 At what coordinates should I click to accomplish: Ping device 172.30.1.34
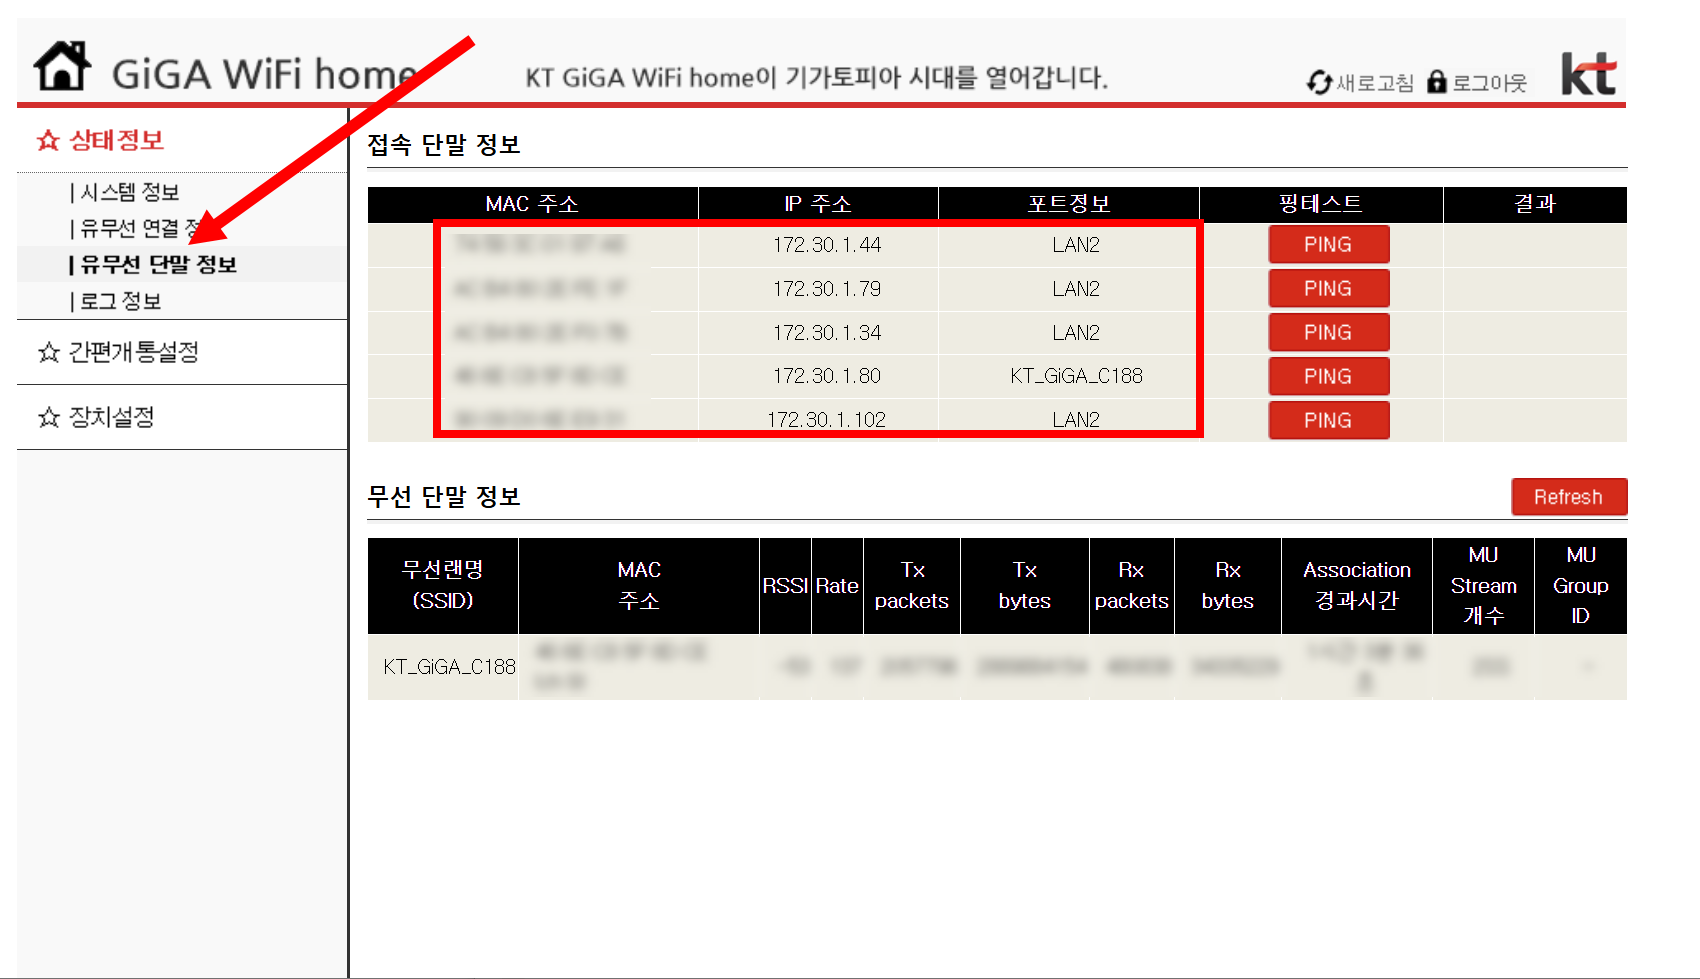(1328, 333)
